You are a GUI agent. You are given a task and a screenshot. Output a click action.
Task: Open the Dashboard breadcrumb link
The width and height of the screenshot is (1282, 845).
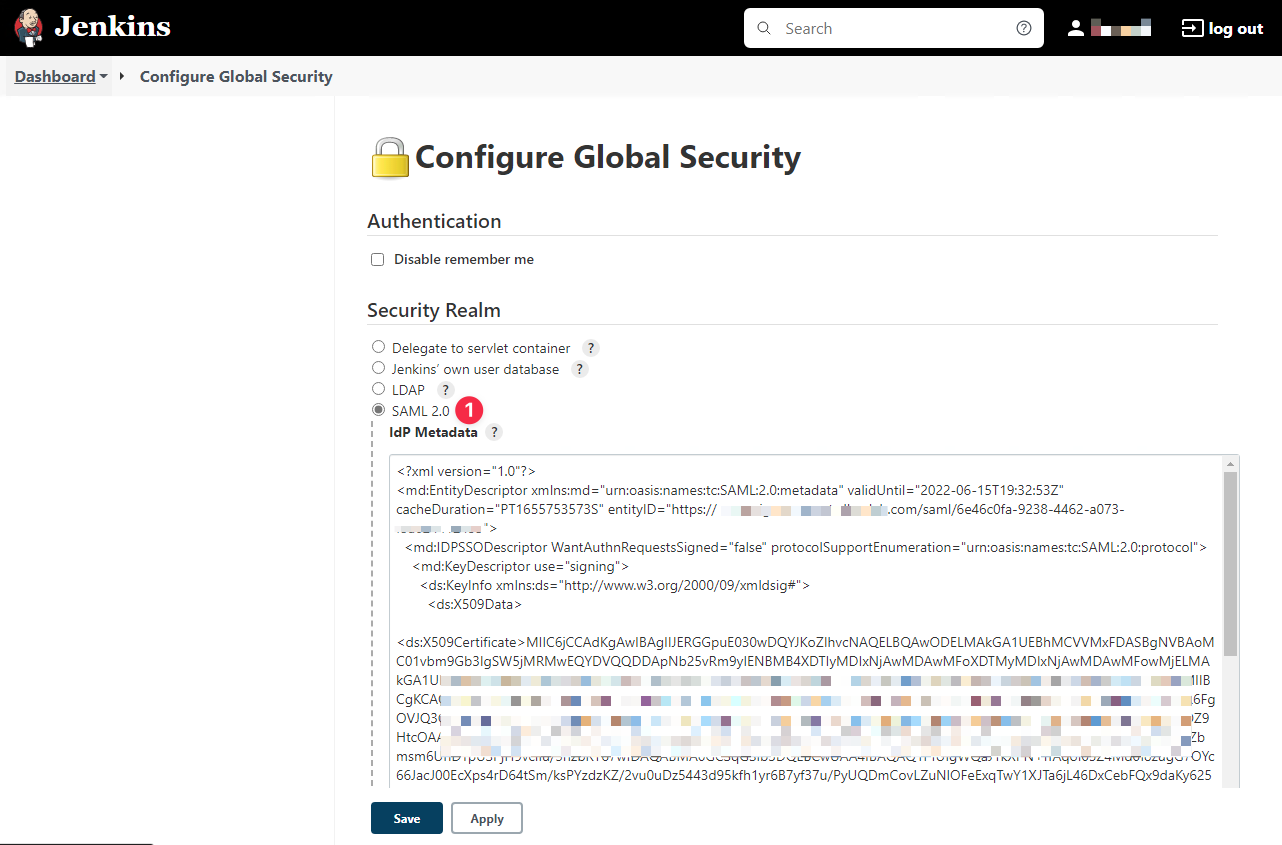coord(55,77)
